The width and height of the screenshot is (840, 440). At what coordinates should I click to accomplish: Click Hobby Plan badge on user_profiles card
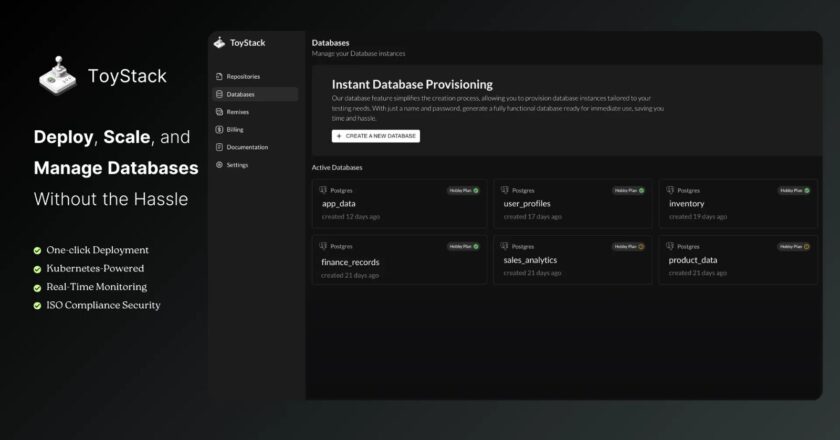pyautogui.click(x=629, y=190)
